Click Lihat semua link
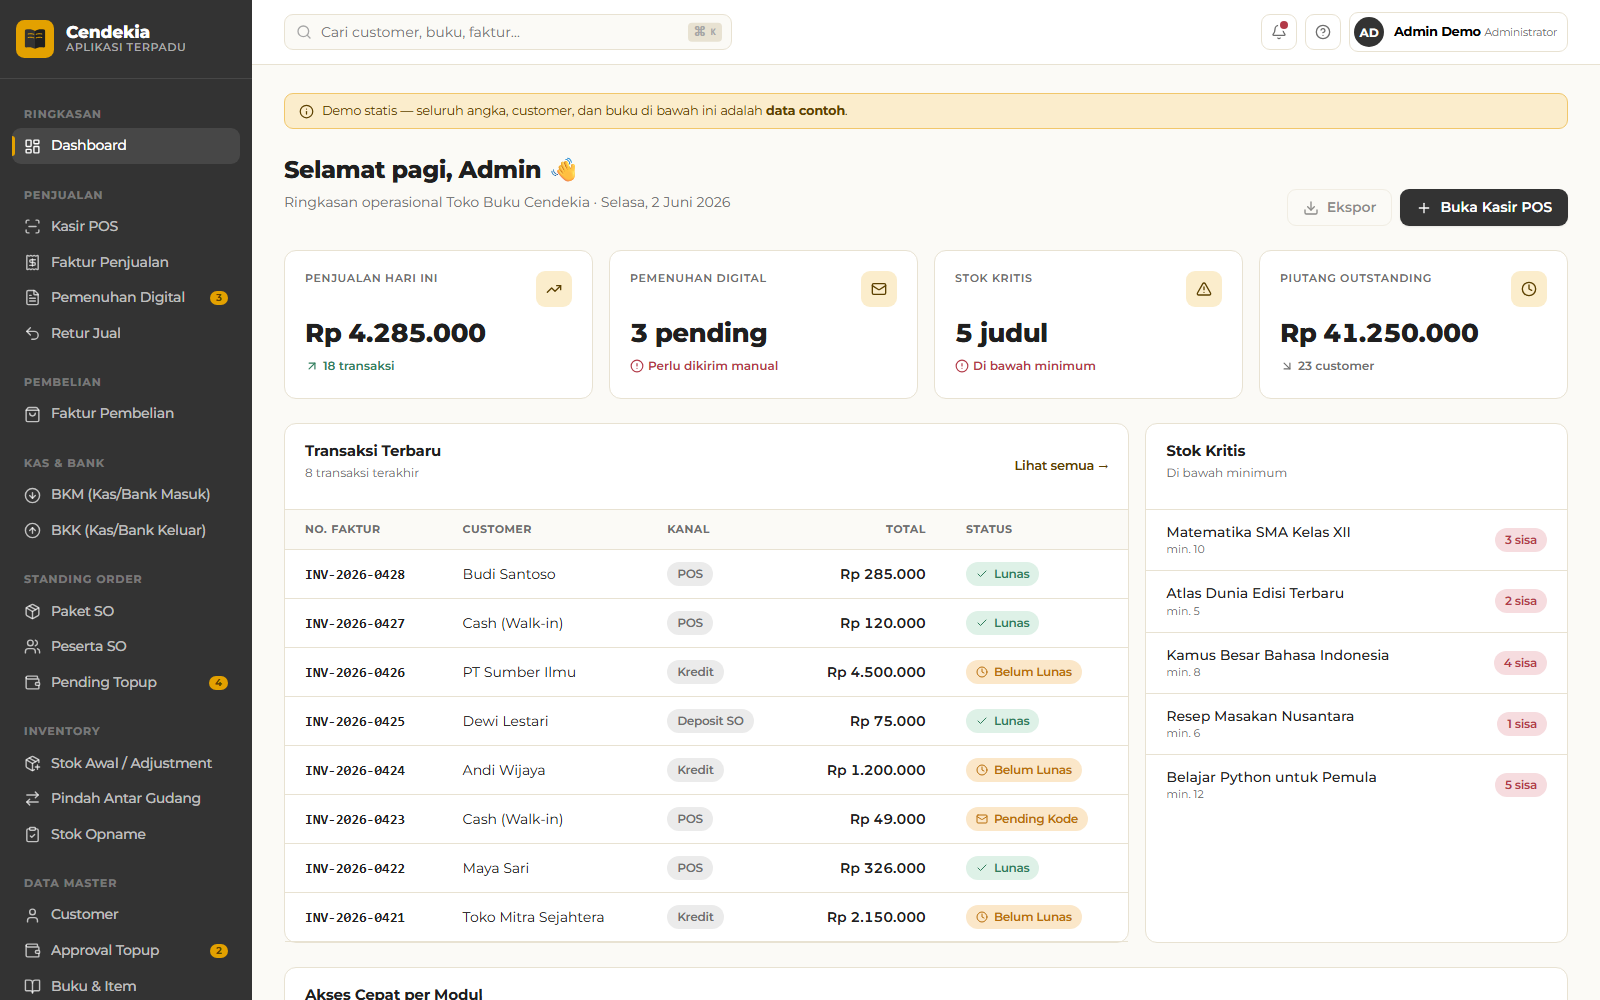Image resolution: width=1600 pixels, height=1000 pixels. click(1061, 466)
